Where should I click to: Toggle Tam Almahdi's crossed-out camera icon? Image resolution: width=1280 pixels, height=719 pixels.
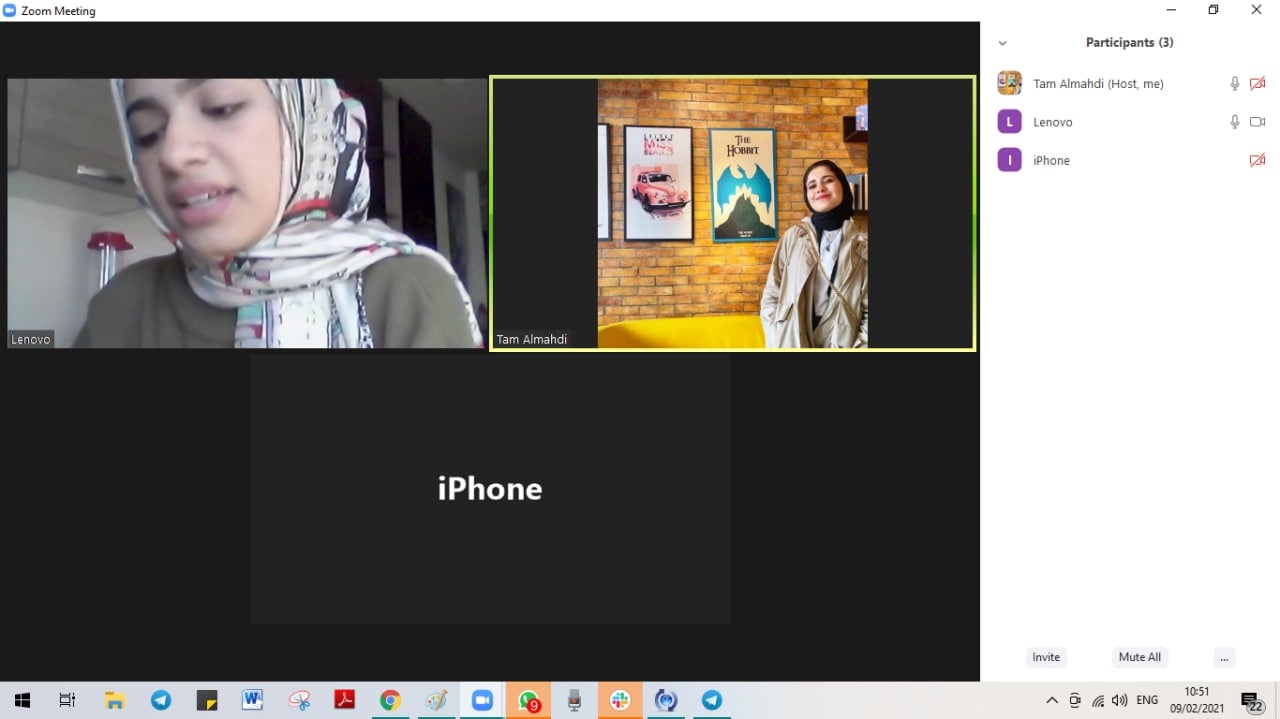click(1257, 84)
